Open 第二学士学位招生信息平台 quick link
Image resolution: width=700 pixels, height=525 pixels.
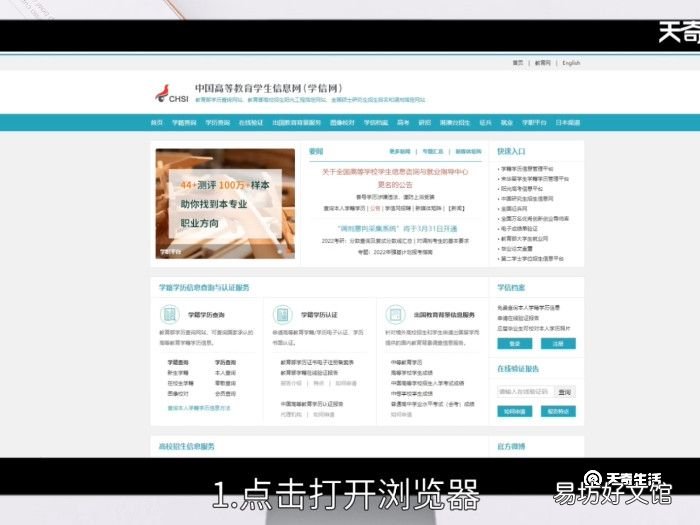point(532,258)
